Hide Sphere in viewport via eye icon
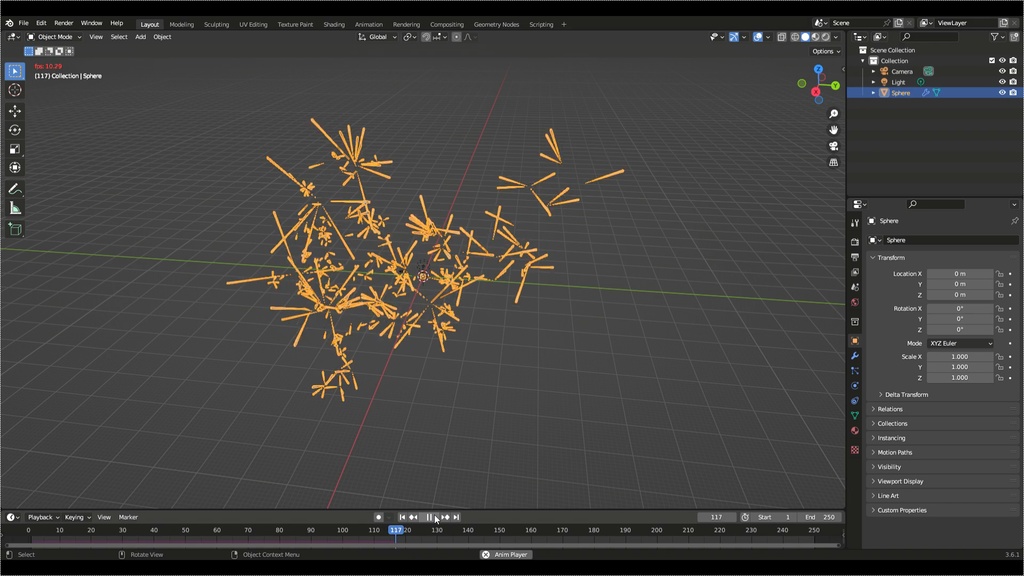Image resolution: width=1024 pixels, height=576 pixels. click(x=1002, y=93)
